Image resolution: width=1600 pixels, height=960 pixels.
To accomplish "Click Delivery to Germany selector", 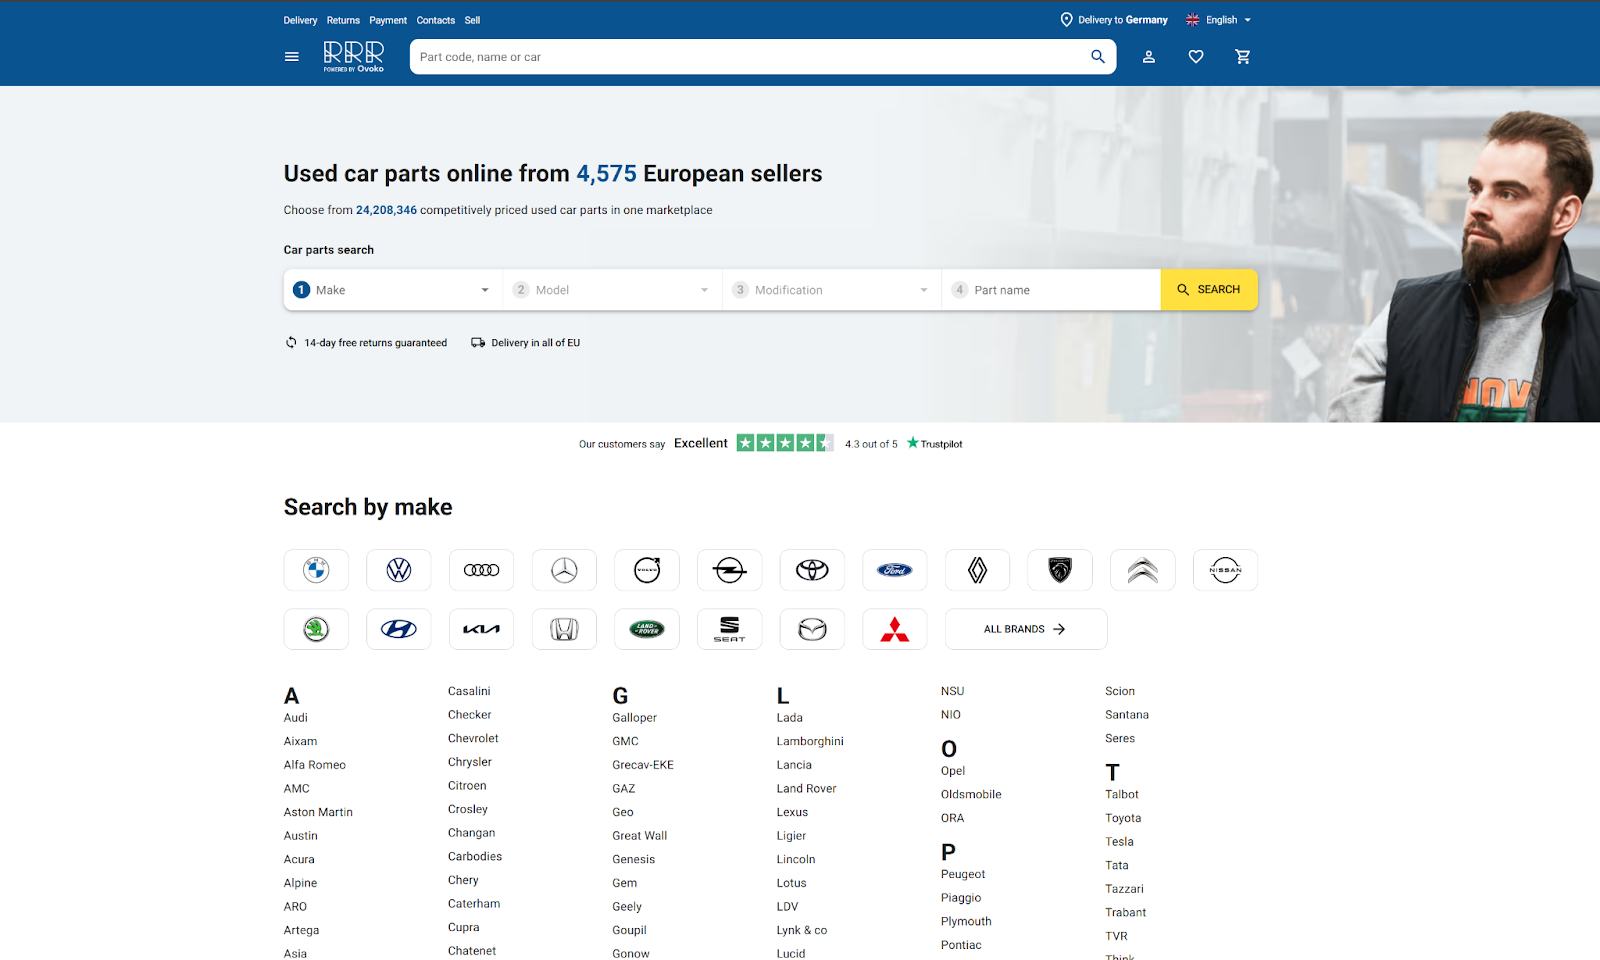I will coord(1114,20).
